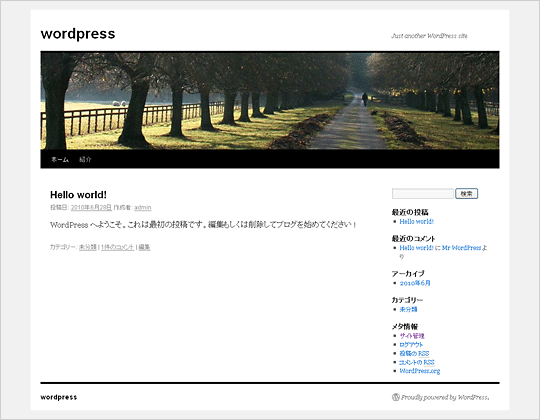Click the WordPress logo icon in footer
The image size is (540, 420).
tap(395, 397)
